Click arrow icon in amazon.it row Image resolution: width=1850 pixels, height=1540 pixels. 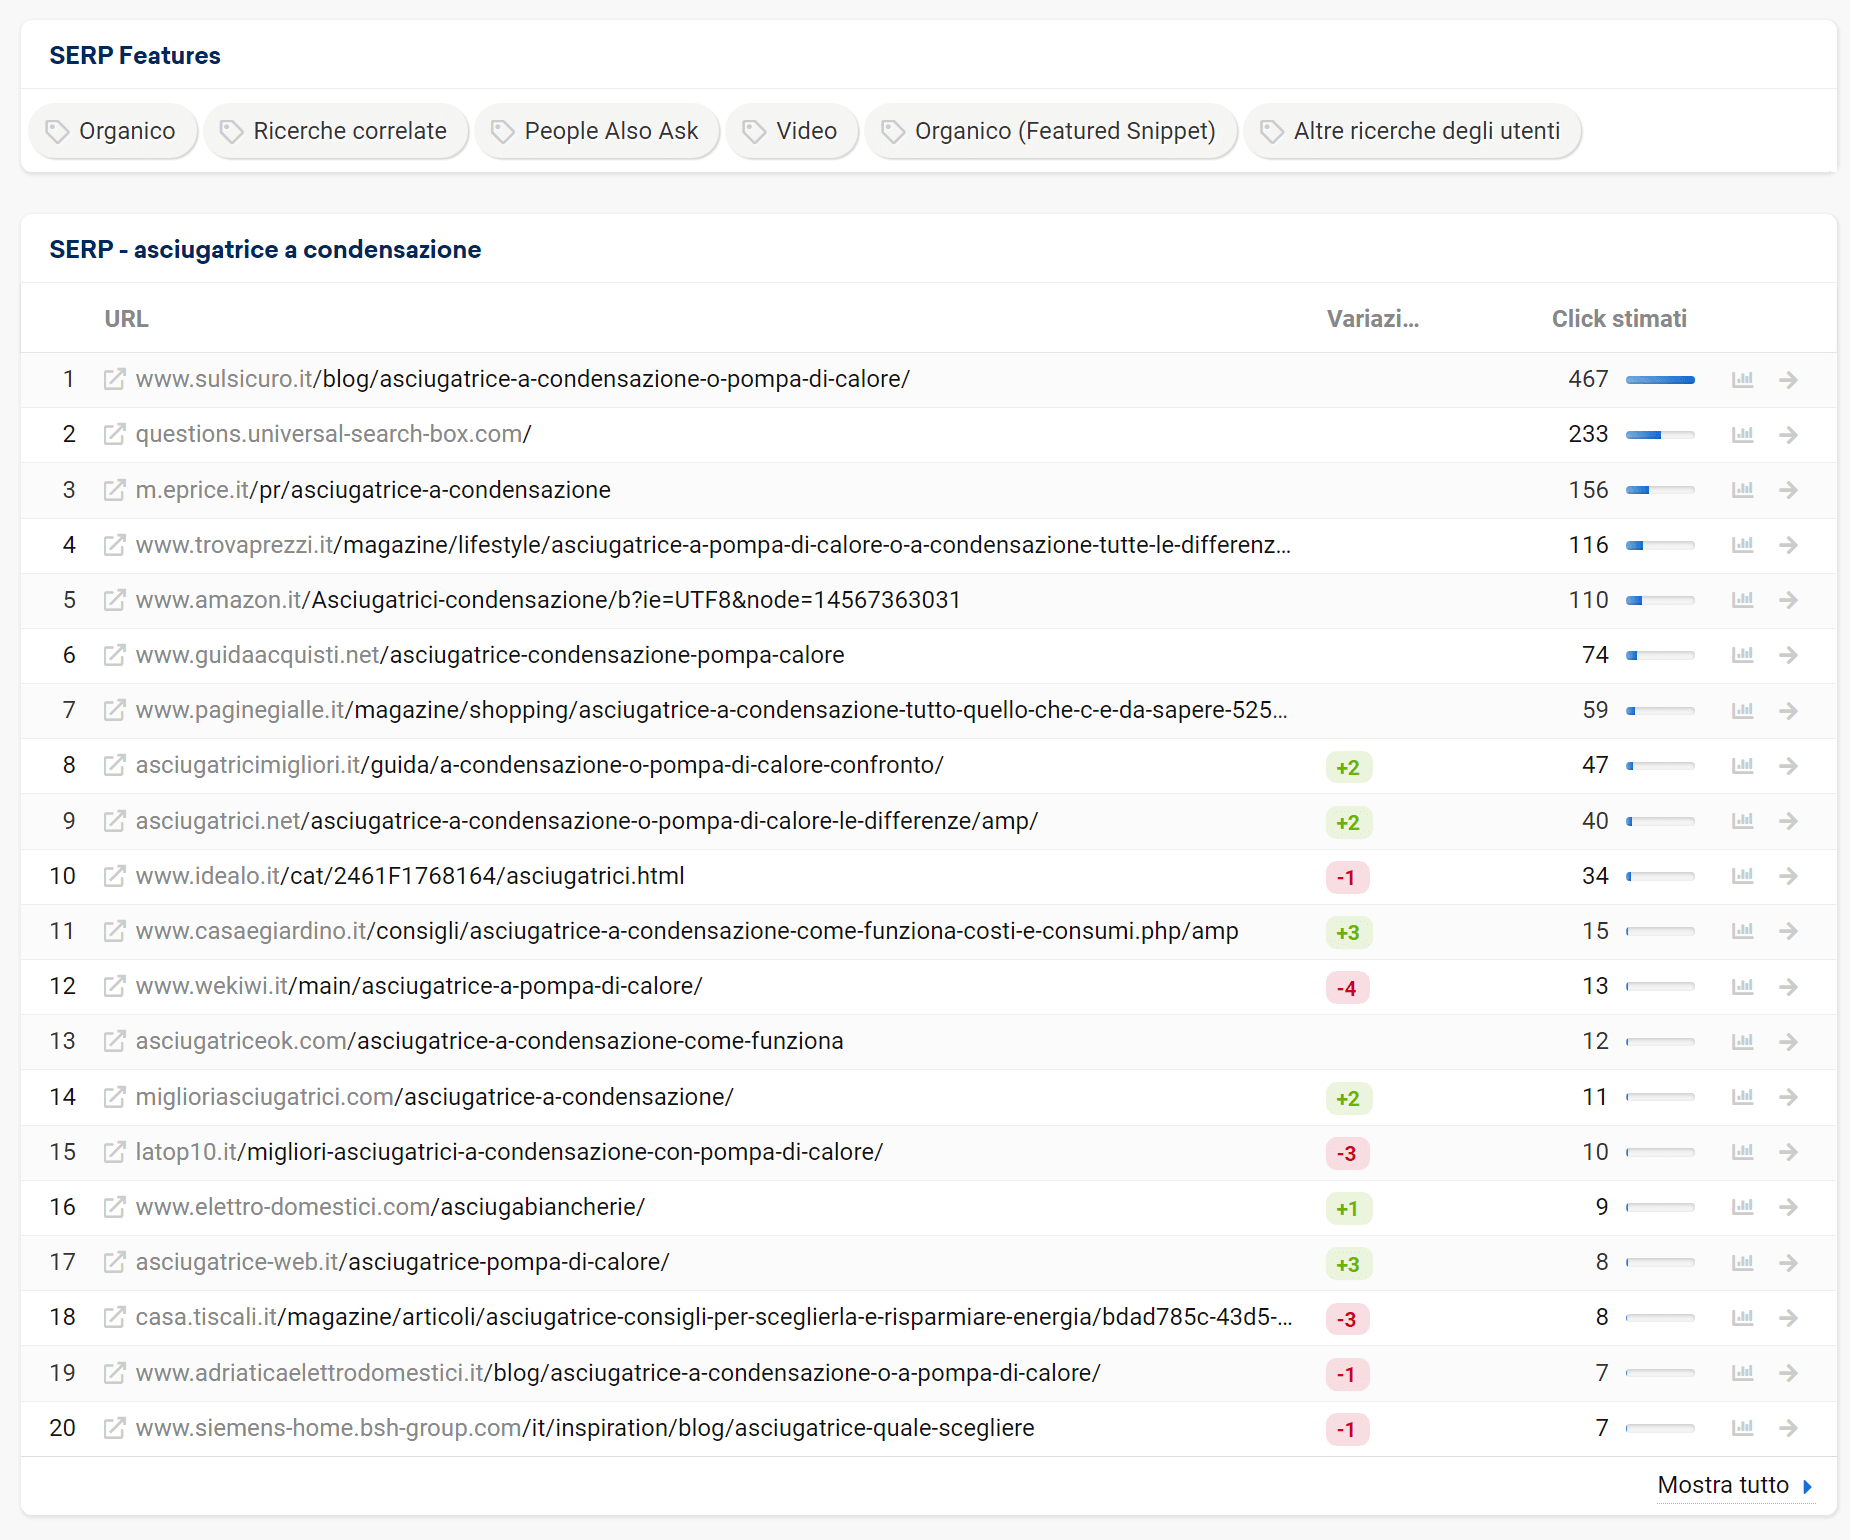click(x=1789, y=600)
